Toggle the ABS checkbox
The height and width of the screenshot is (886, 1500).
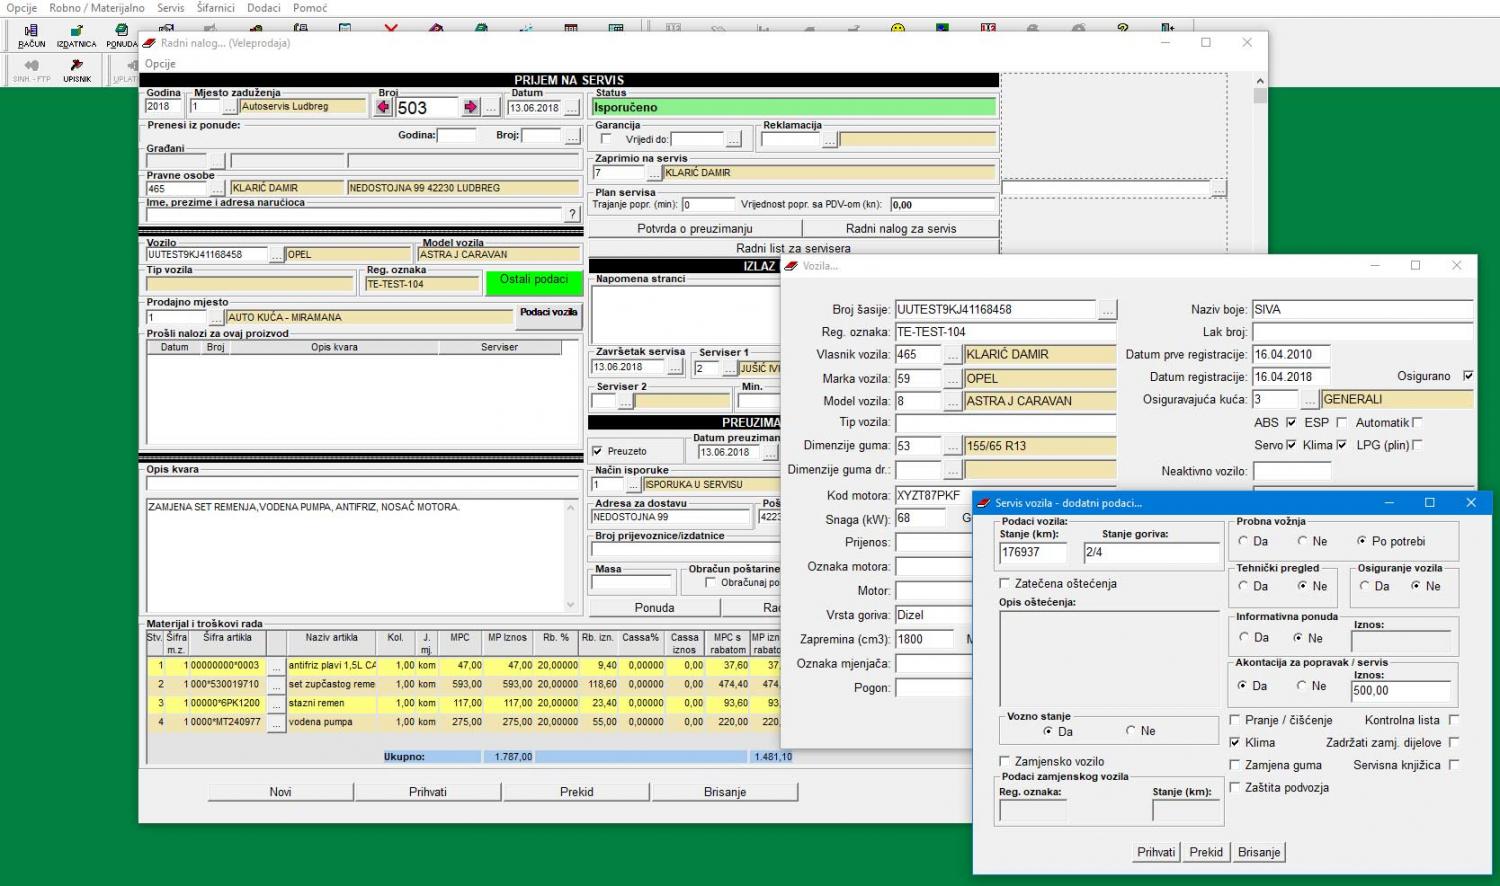pyautogui.click(x=1291, y=423)
